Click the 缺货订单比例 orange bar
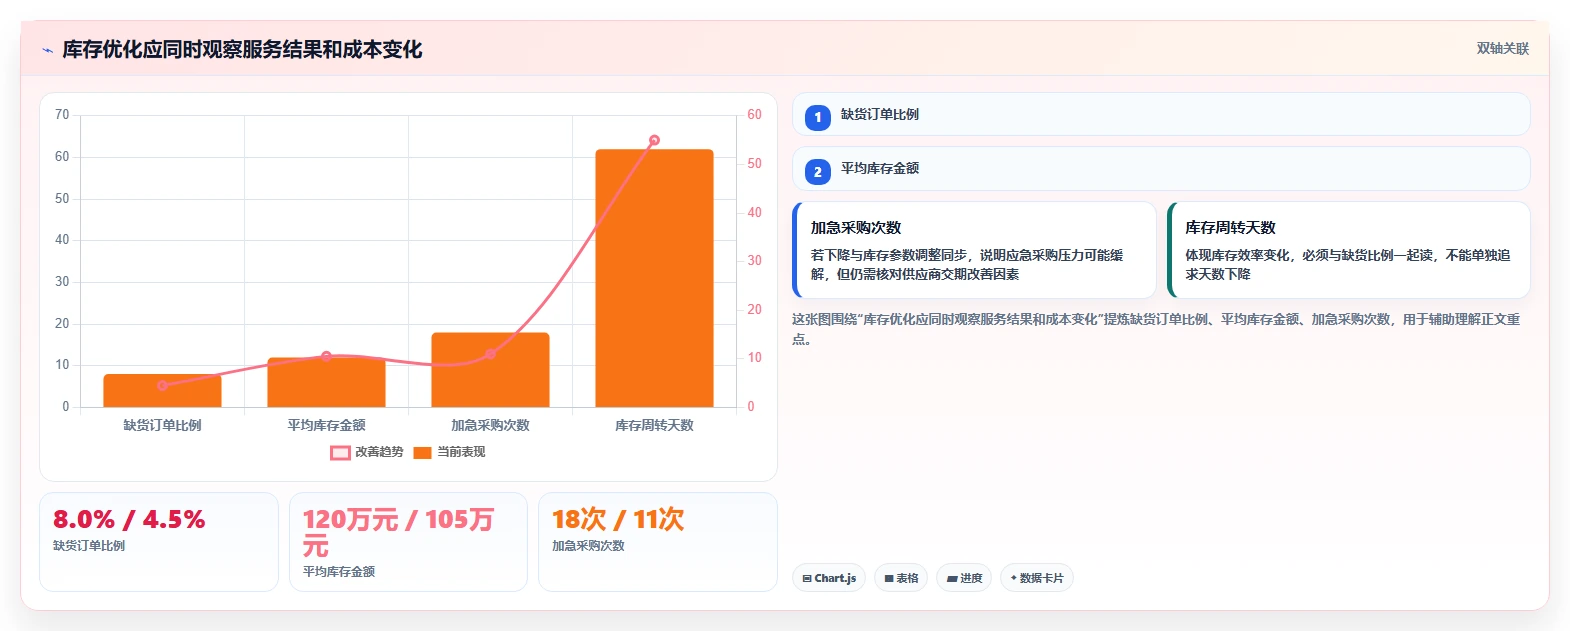 [162, 391]
